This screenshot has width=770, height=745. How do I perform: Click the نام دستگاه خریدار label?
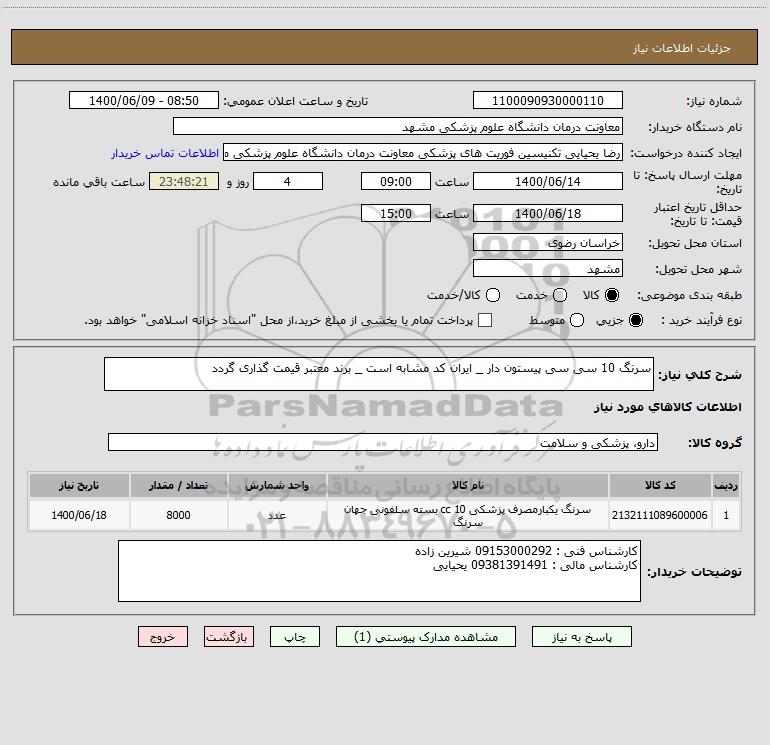coord(695,127)
